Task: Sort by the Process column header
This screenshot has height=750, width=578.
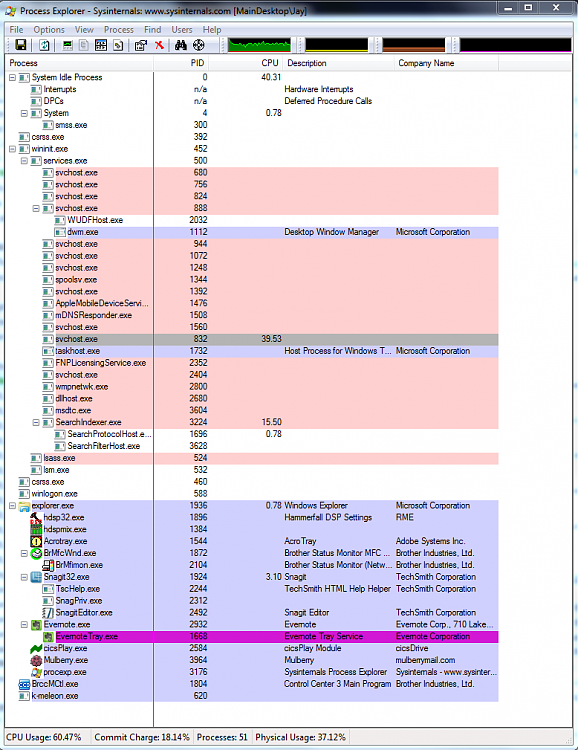Action: [79, 63]
